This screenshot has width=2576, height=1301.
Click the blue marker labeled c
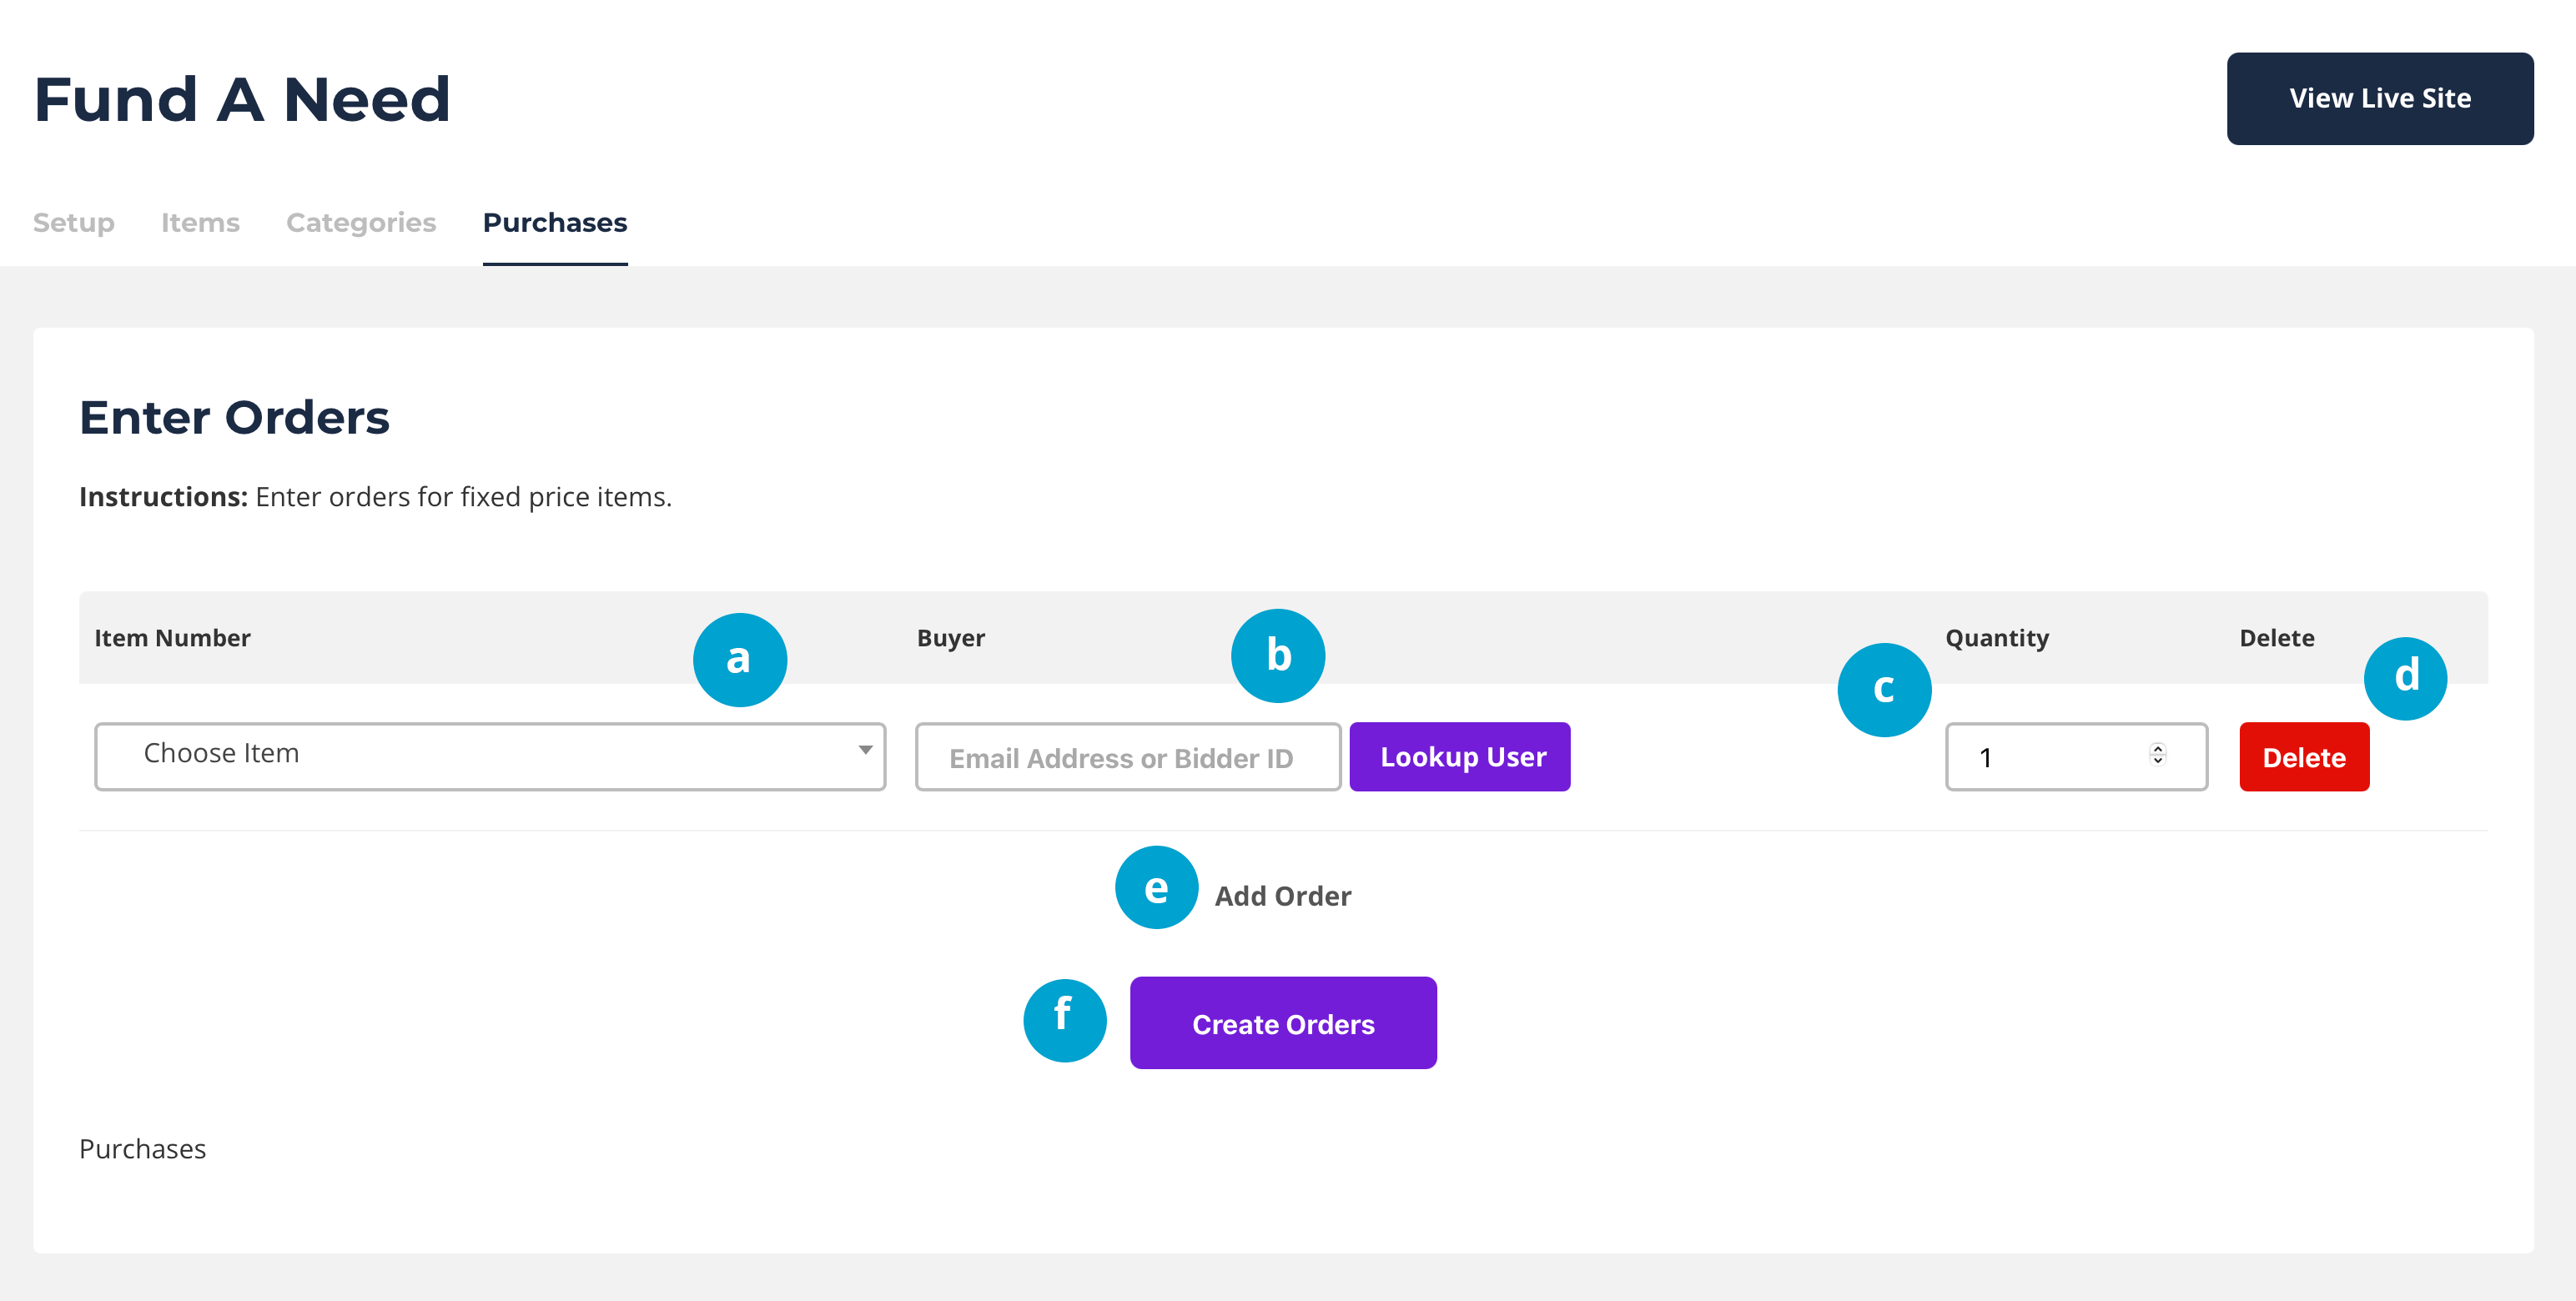tap(1883, 689)
